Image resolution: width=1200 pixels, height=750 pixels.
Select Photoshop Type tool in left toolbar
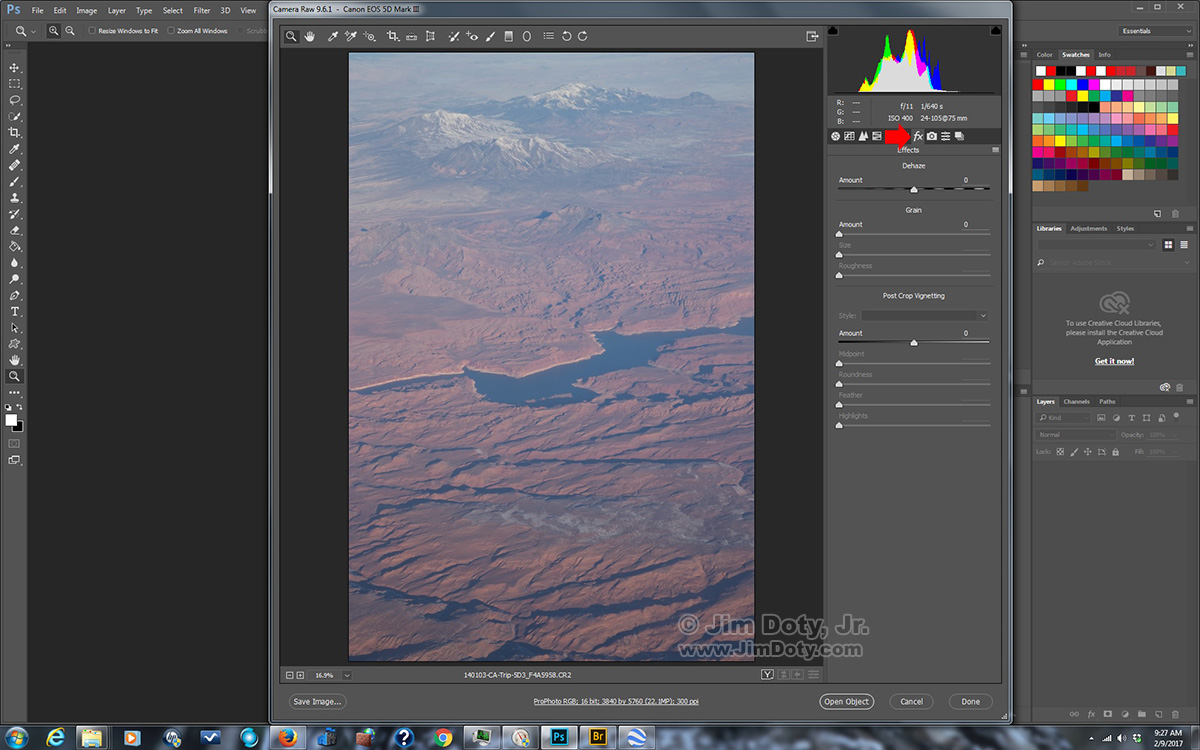tap(15, 312)
